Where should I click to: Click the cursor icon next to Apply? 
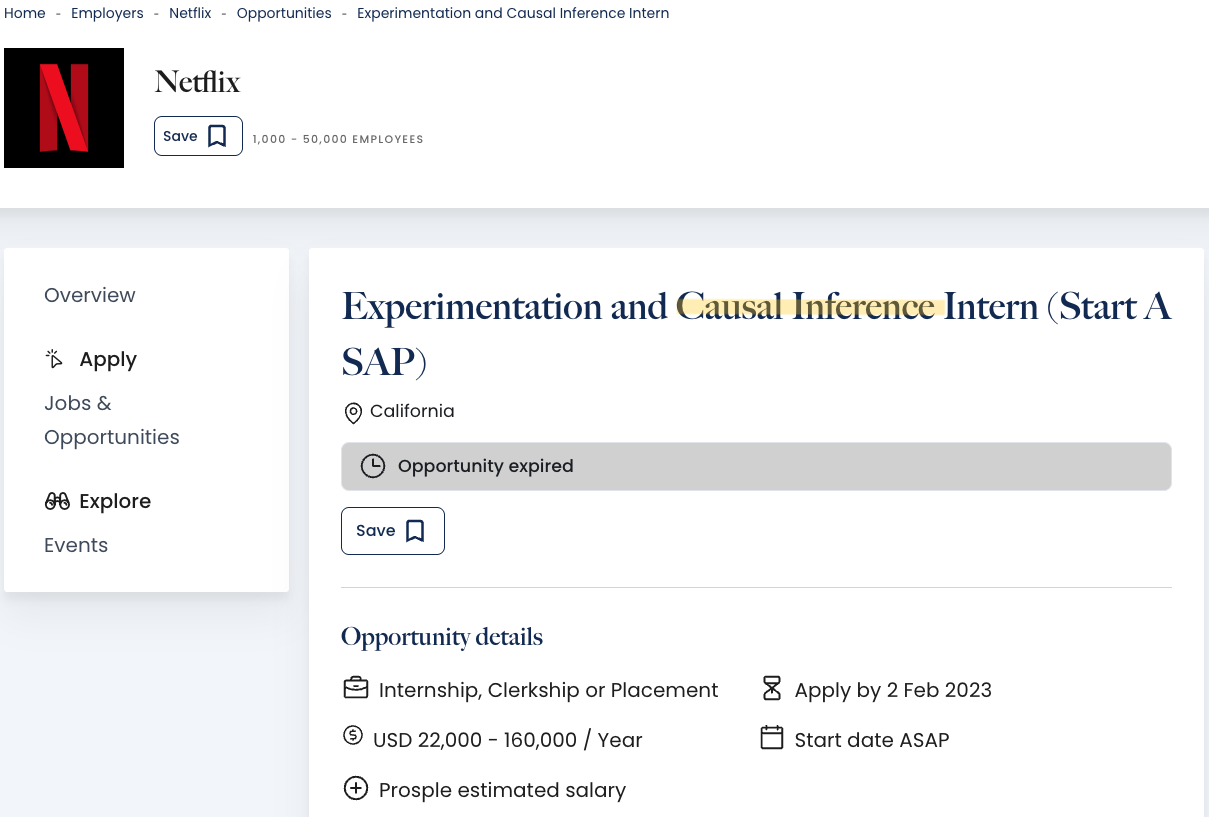coord(55,359)
